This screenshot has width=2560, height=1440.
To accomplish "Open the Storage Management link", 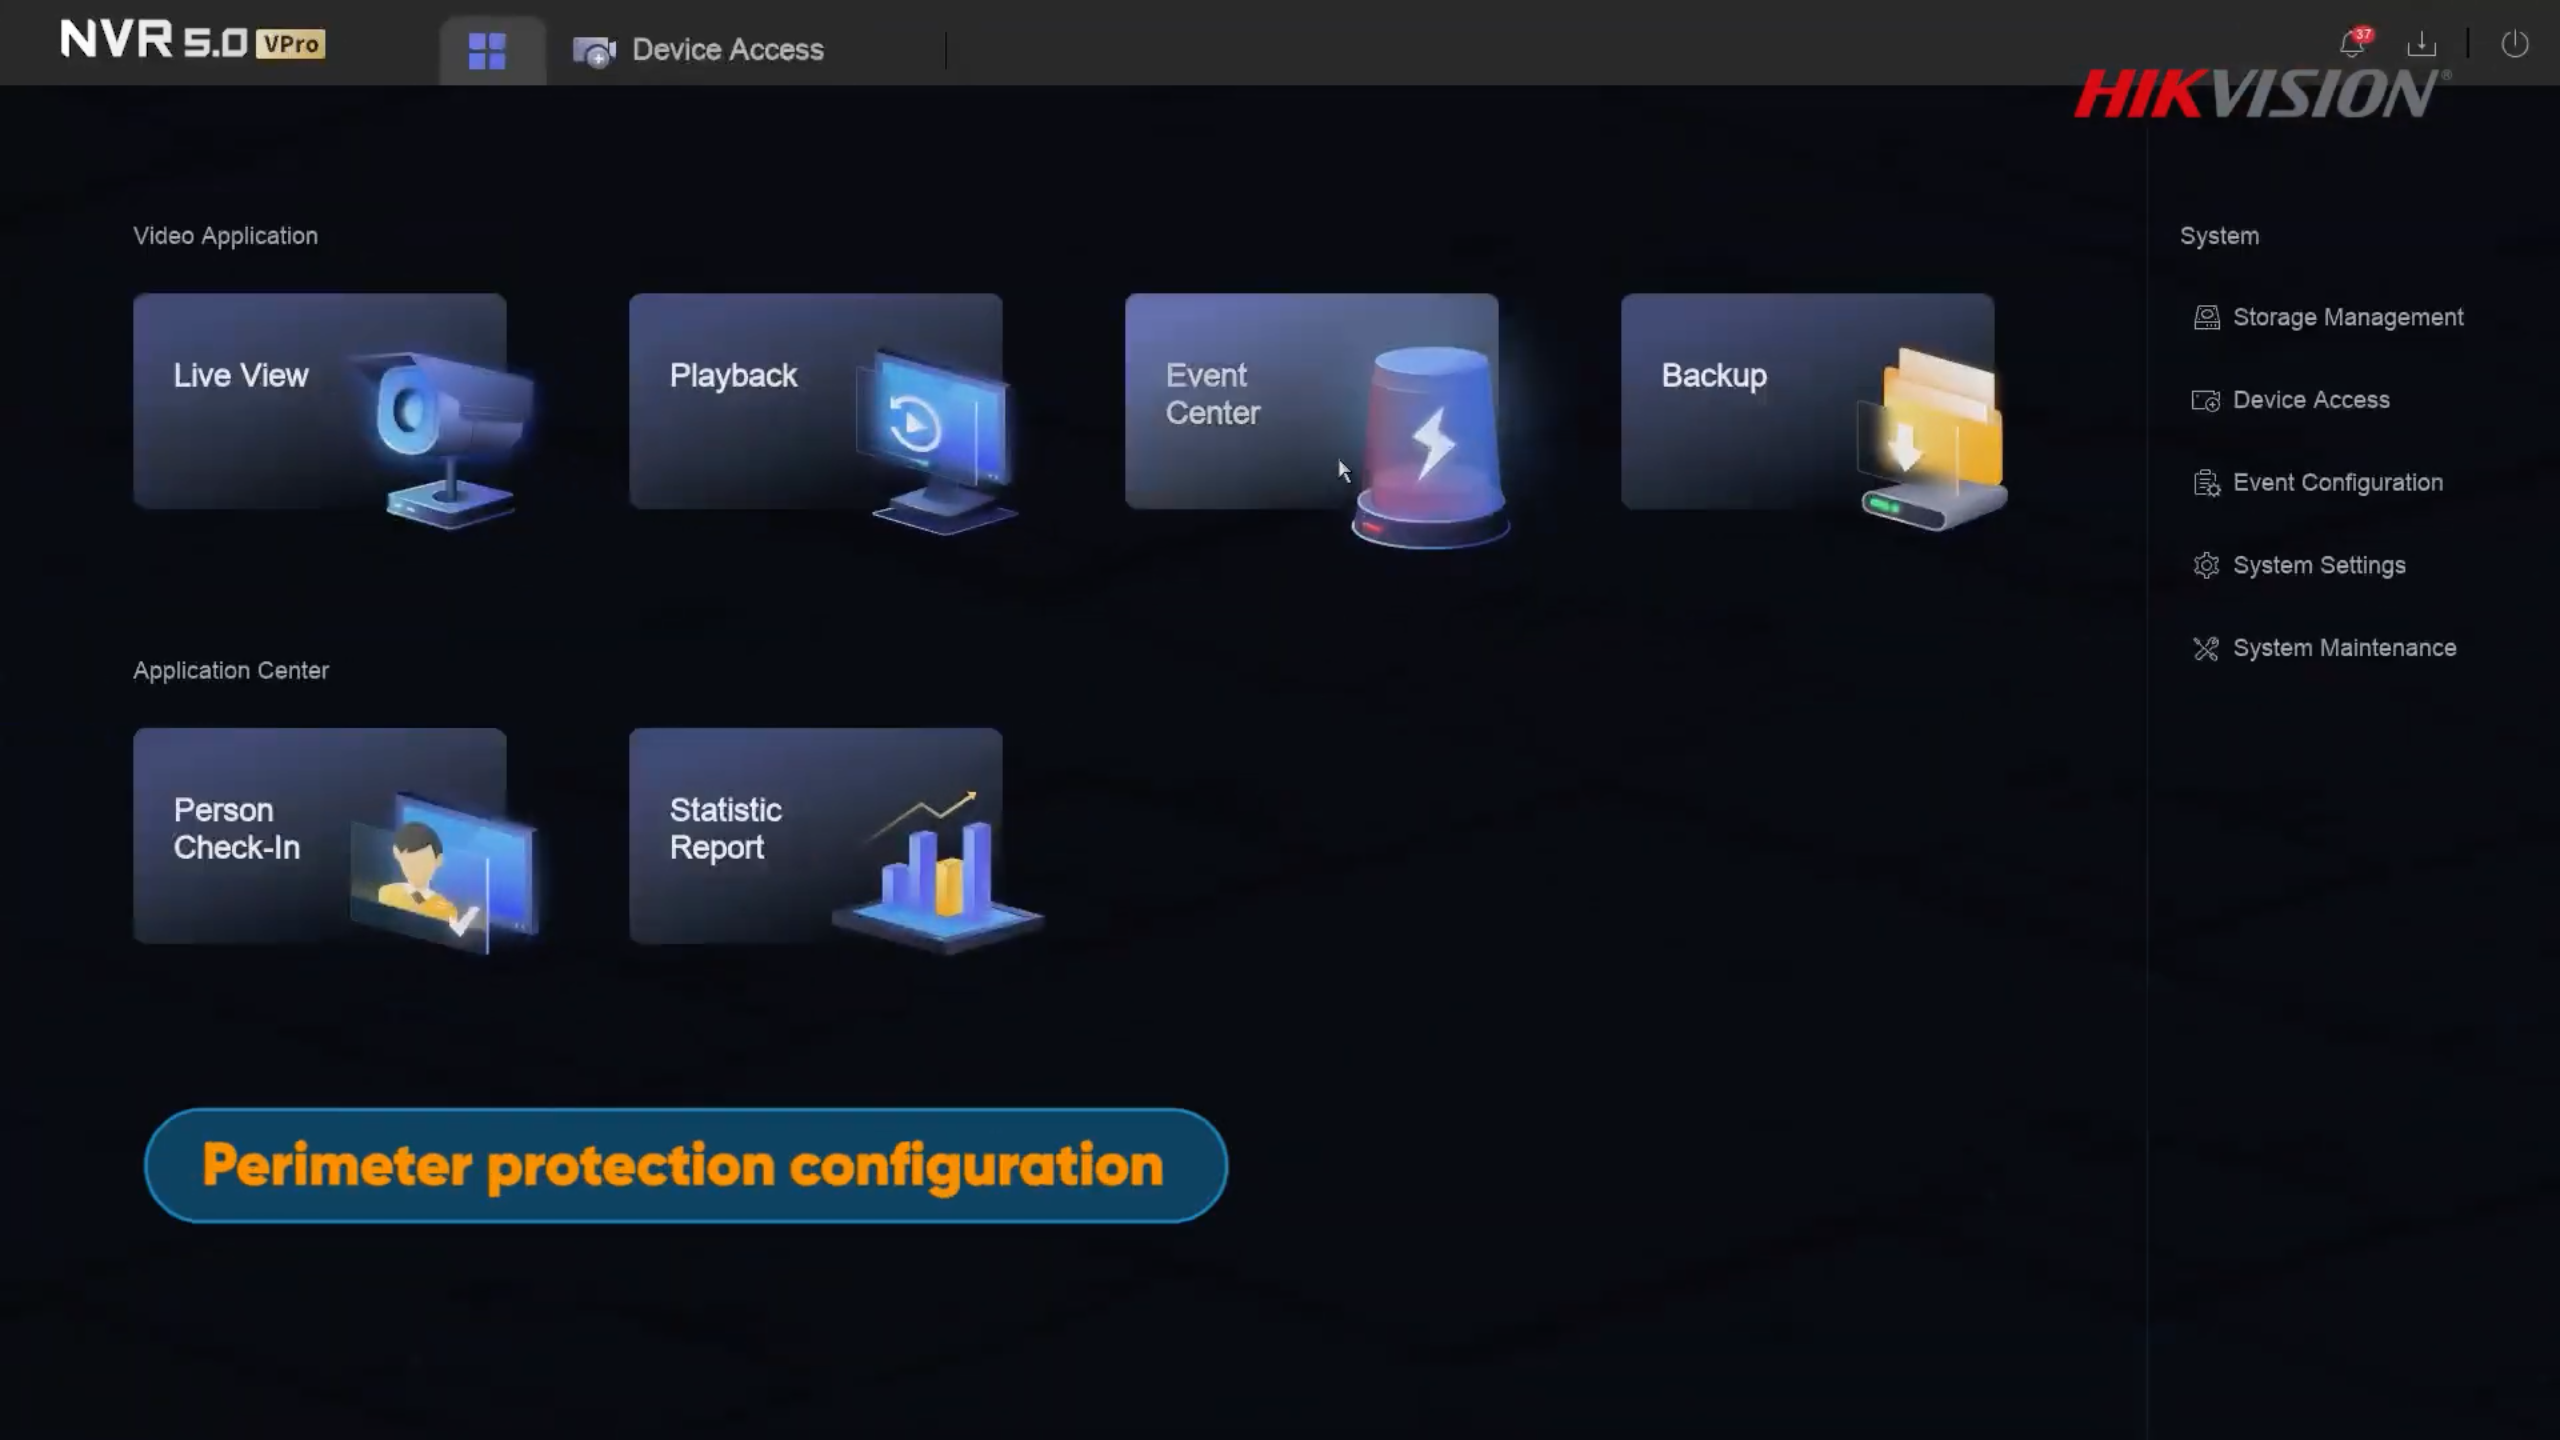I will click(2348, 318).
